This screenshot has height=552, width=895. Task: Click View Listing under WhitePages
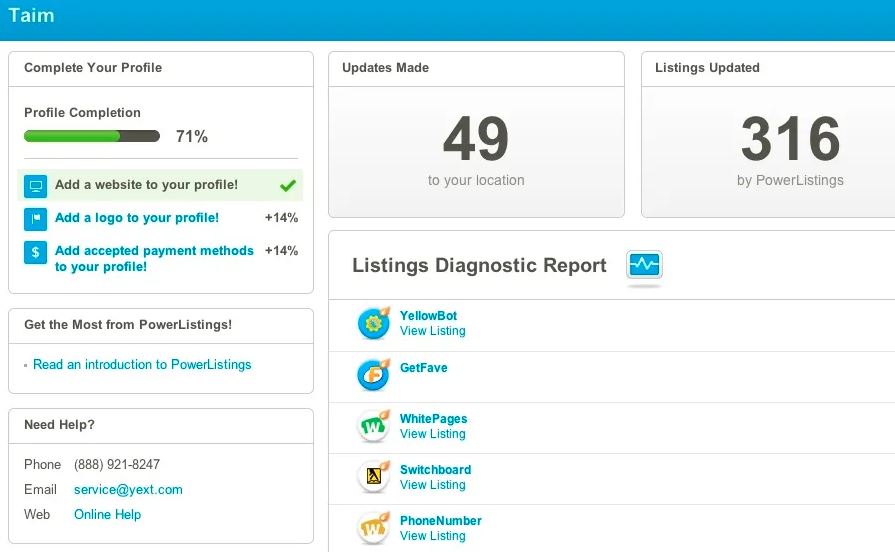tap(433, 434)
